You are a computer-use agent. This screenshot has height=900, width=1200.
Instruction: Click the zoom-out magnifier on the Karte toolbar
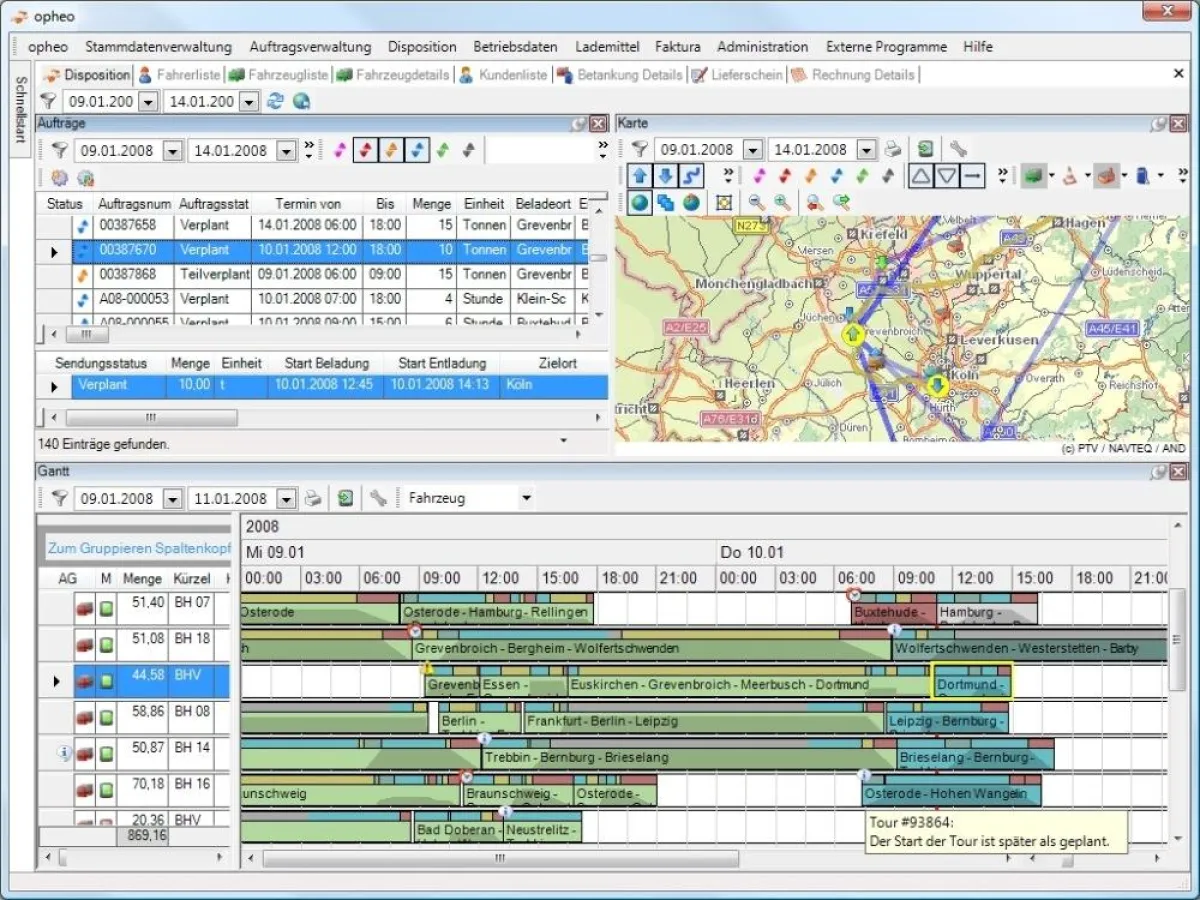pos(757,202)
